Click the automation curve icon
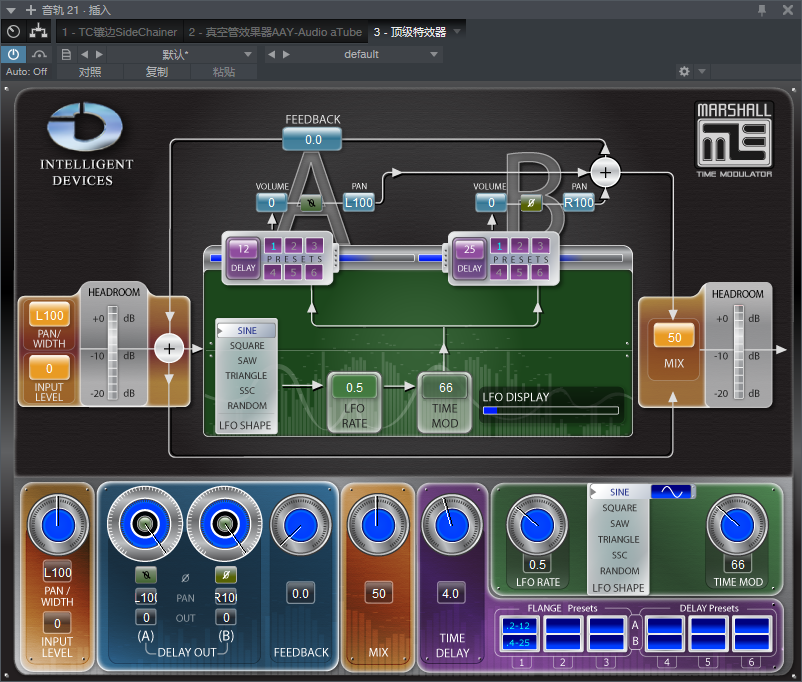Image resolution: width=802 pixels, height=682 pixels. click(x=39, y=54)
